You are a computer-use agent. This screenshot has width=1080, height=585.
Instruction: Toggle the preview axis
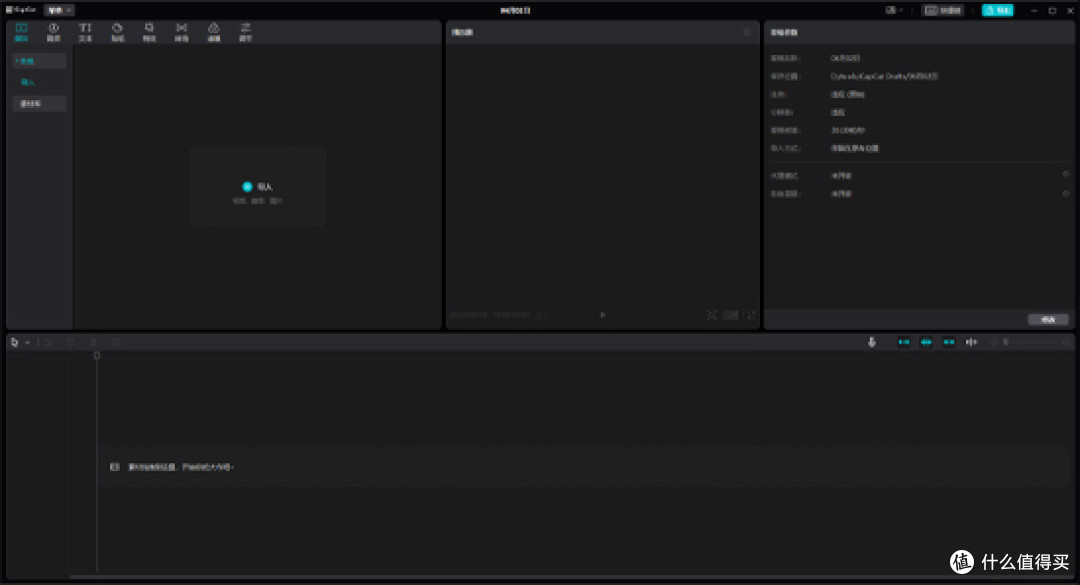pyautogui.click(x=971, y=342)
